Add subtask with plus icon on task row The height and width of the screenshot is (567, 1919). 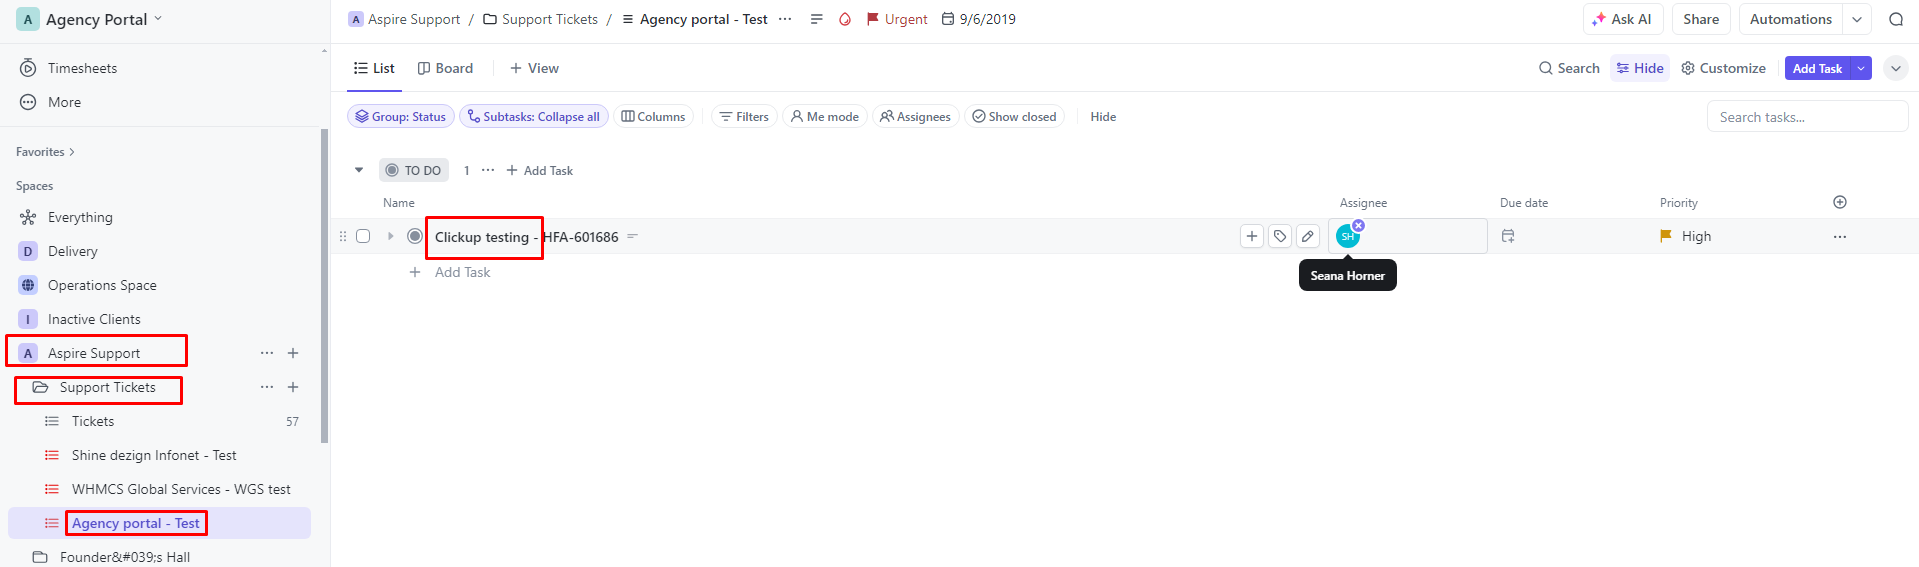tap(1252, 236)
